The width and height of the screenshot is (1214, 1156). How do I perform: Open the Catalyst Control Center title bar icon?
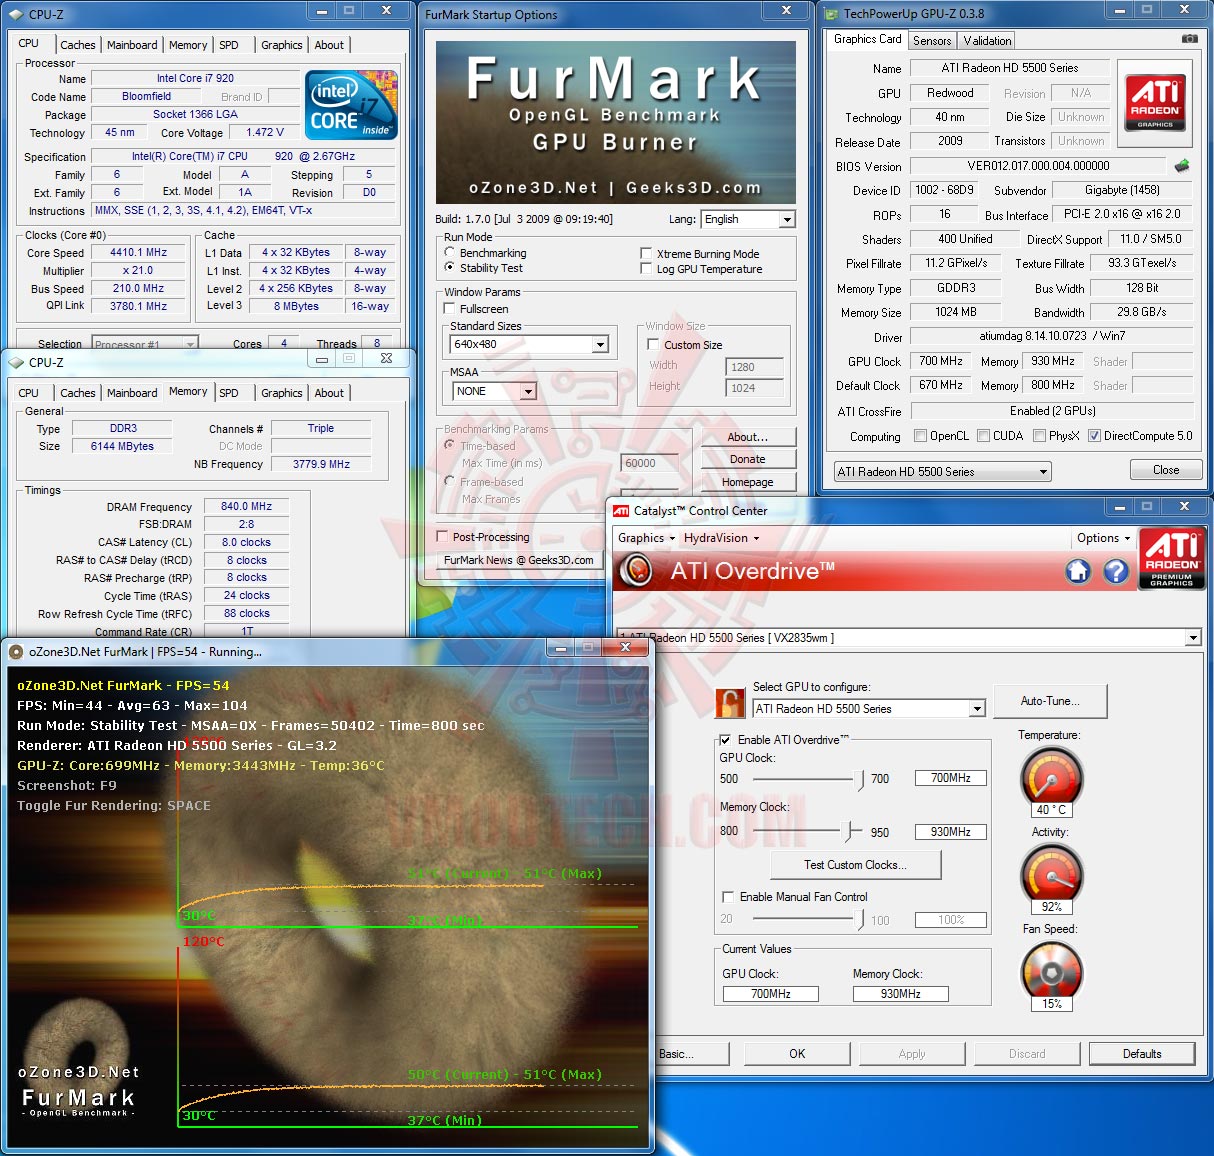point(621,511)
